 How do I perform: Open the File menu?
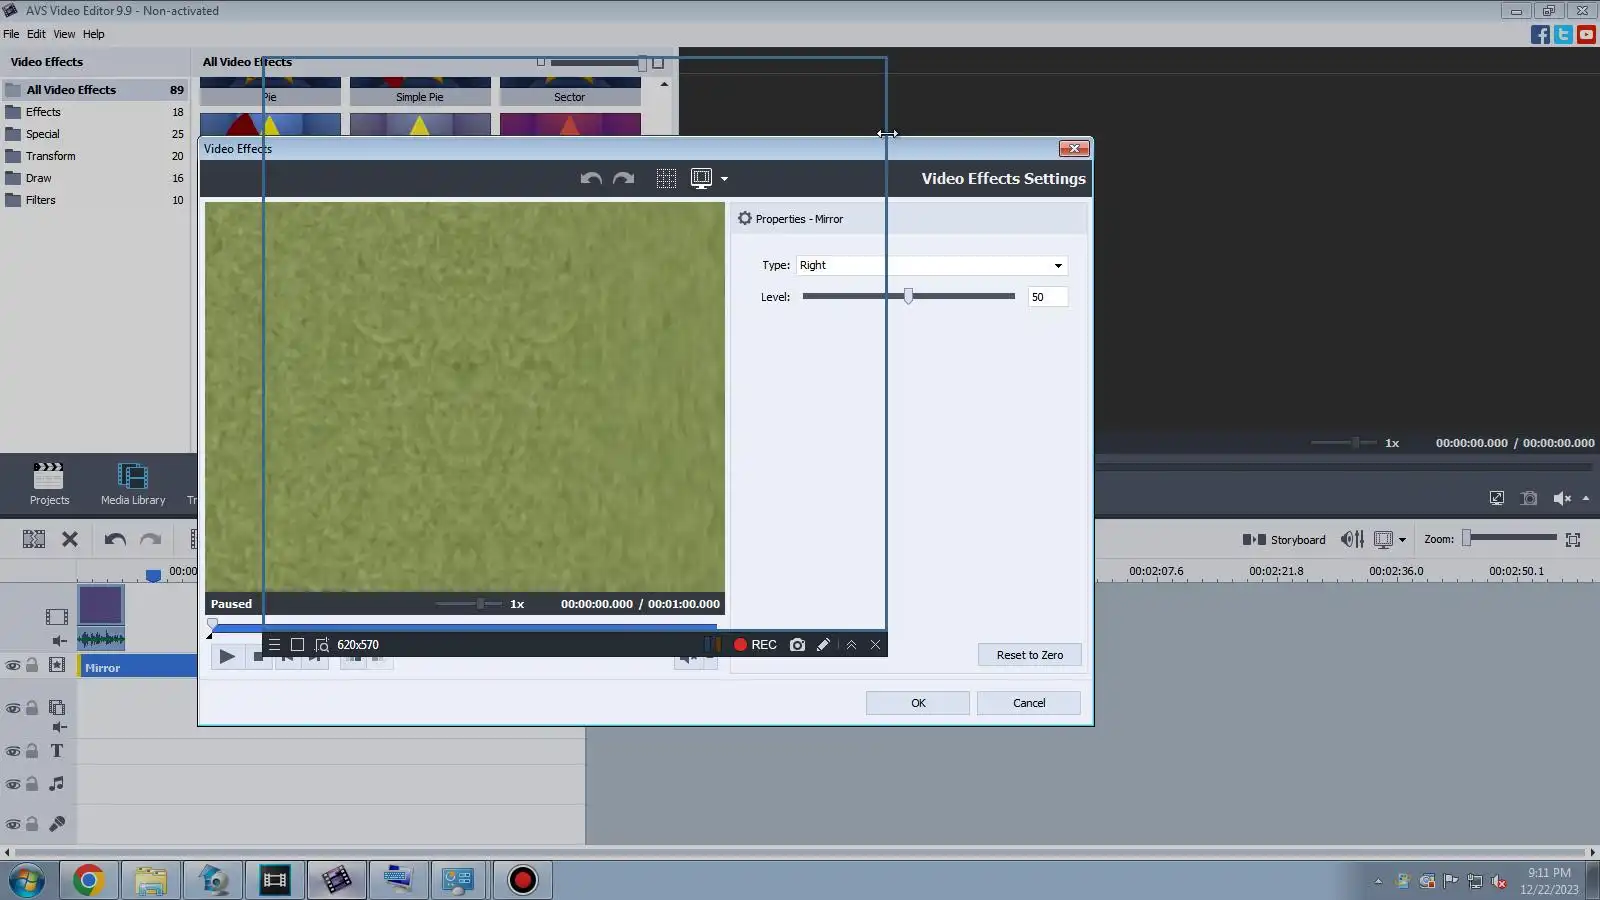pos(11,34)
